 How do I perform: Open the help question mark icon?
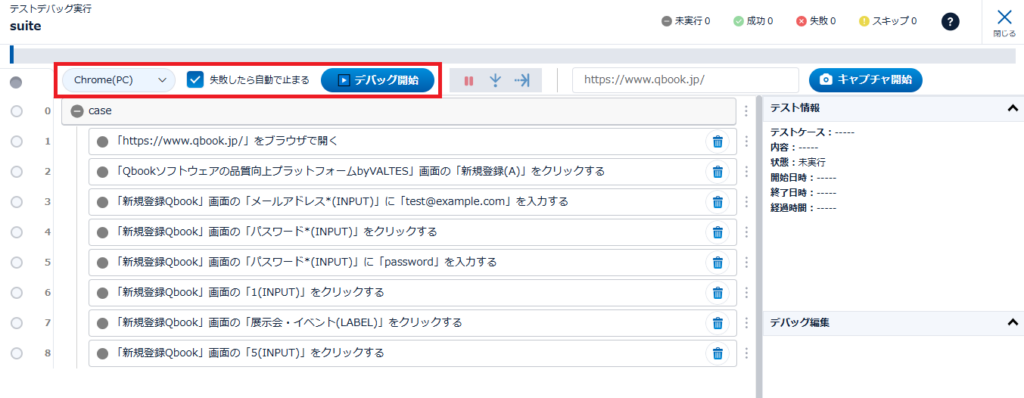[x=950, y=22]
